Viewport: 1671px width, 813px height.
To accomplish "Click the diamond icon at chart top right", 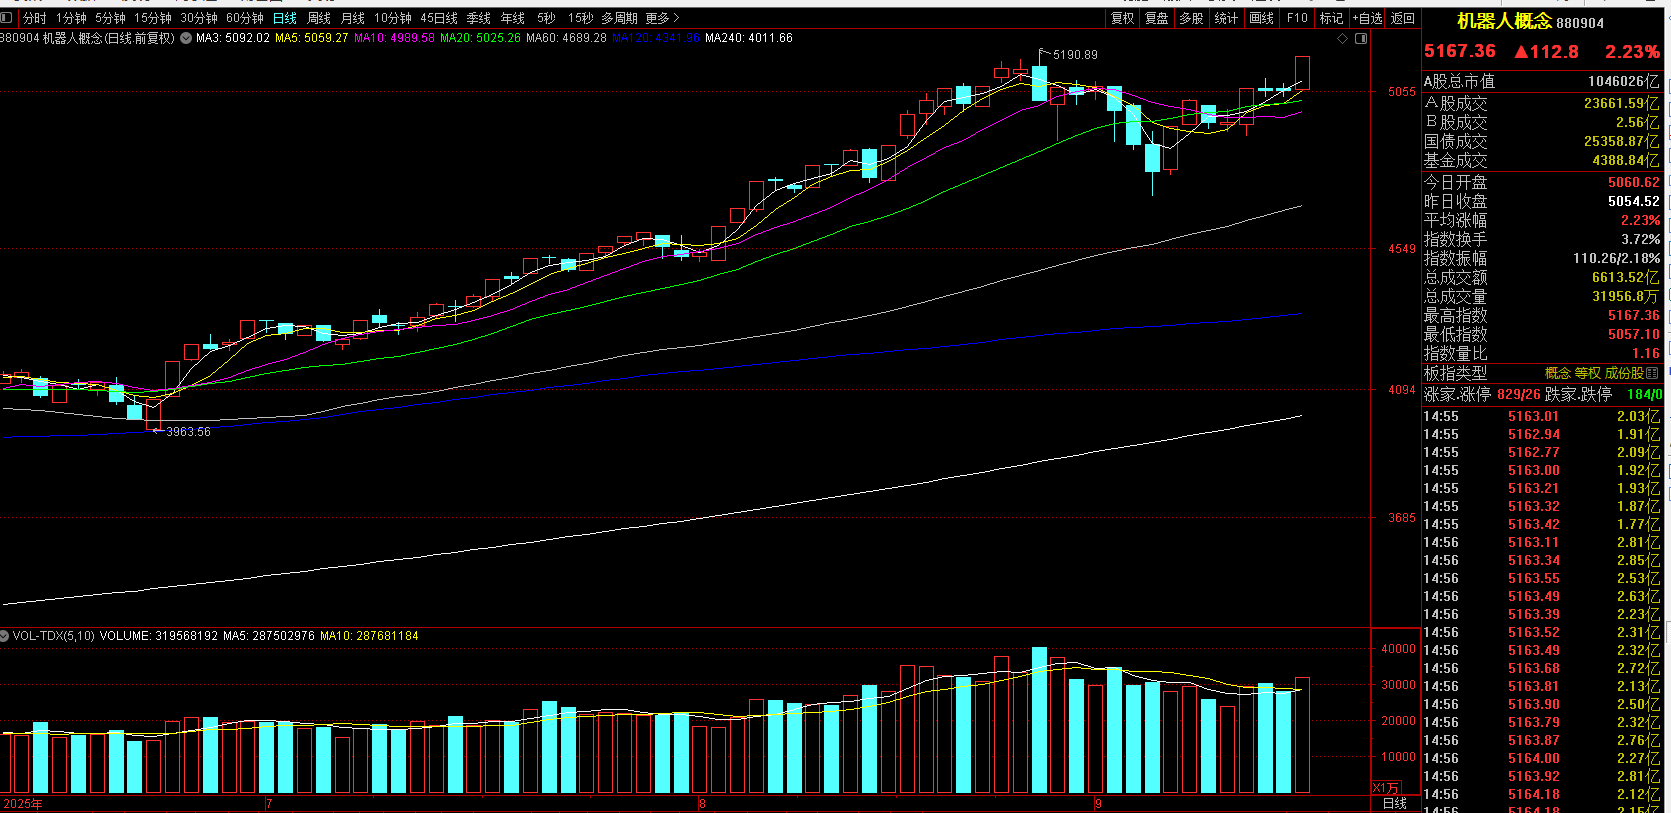I will (x=1342, y=39).
